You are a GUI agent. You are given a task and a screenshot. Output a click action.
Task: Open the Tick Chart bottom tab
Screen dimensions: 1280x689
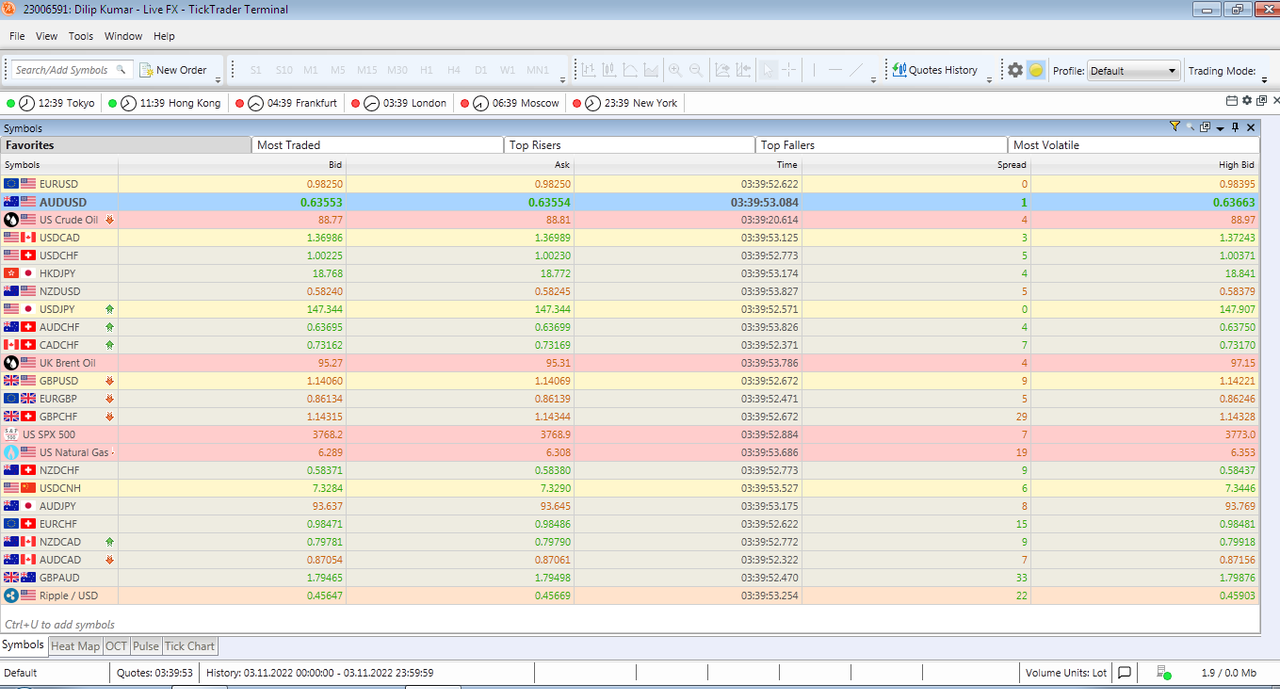click(190, 646)
